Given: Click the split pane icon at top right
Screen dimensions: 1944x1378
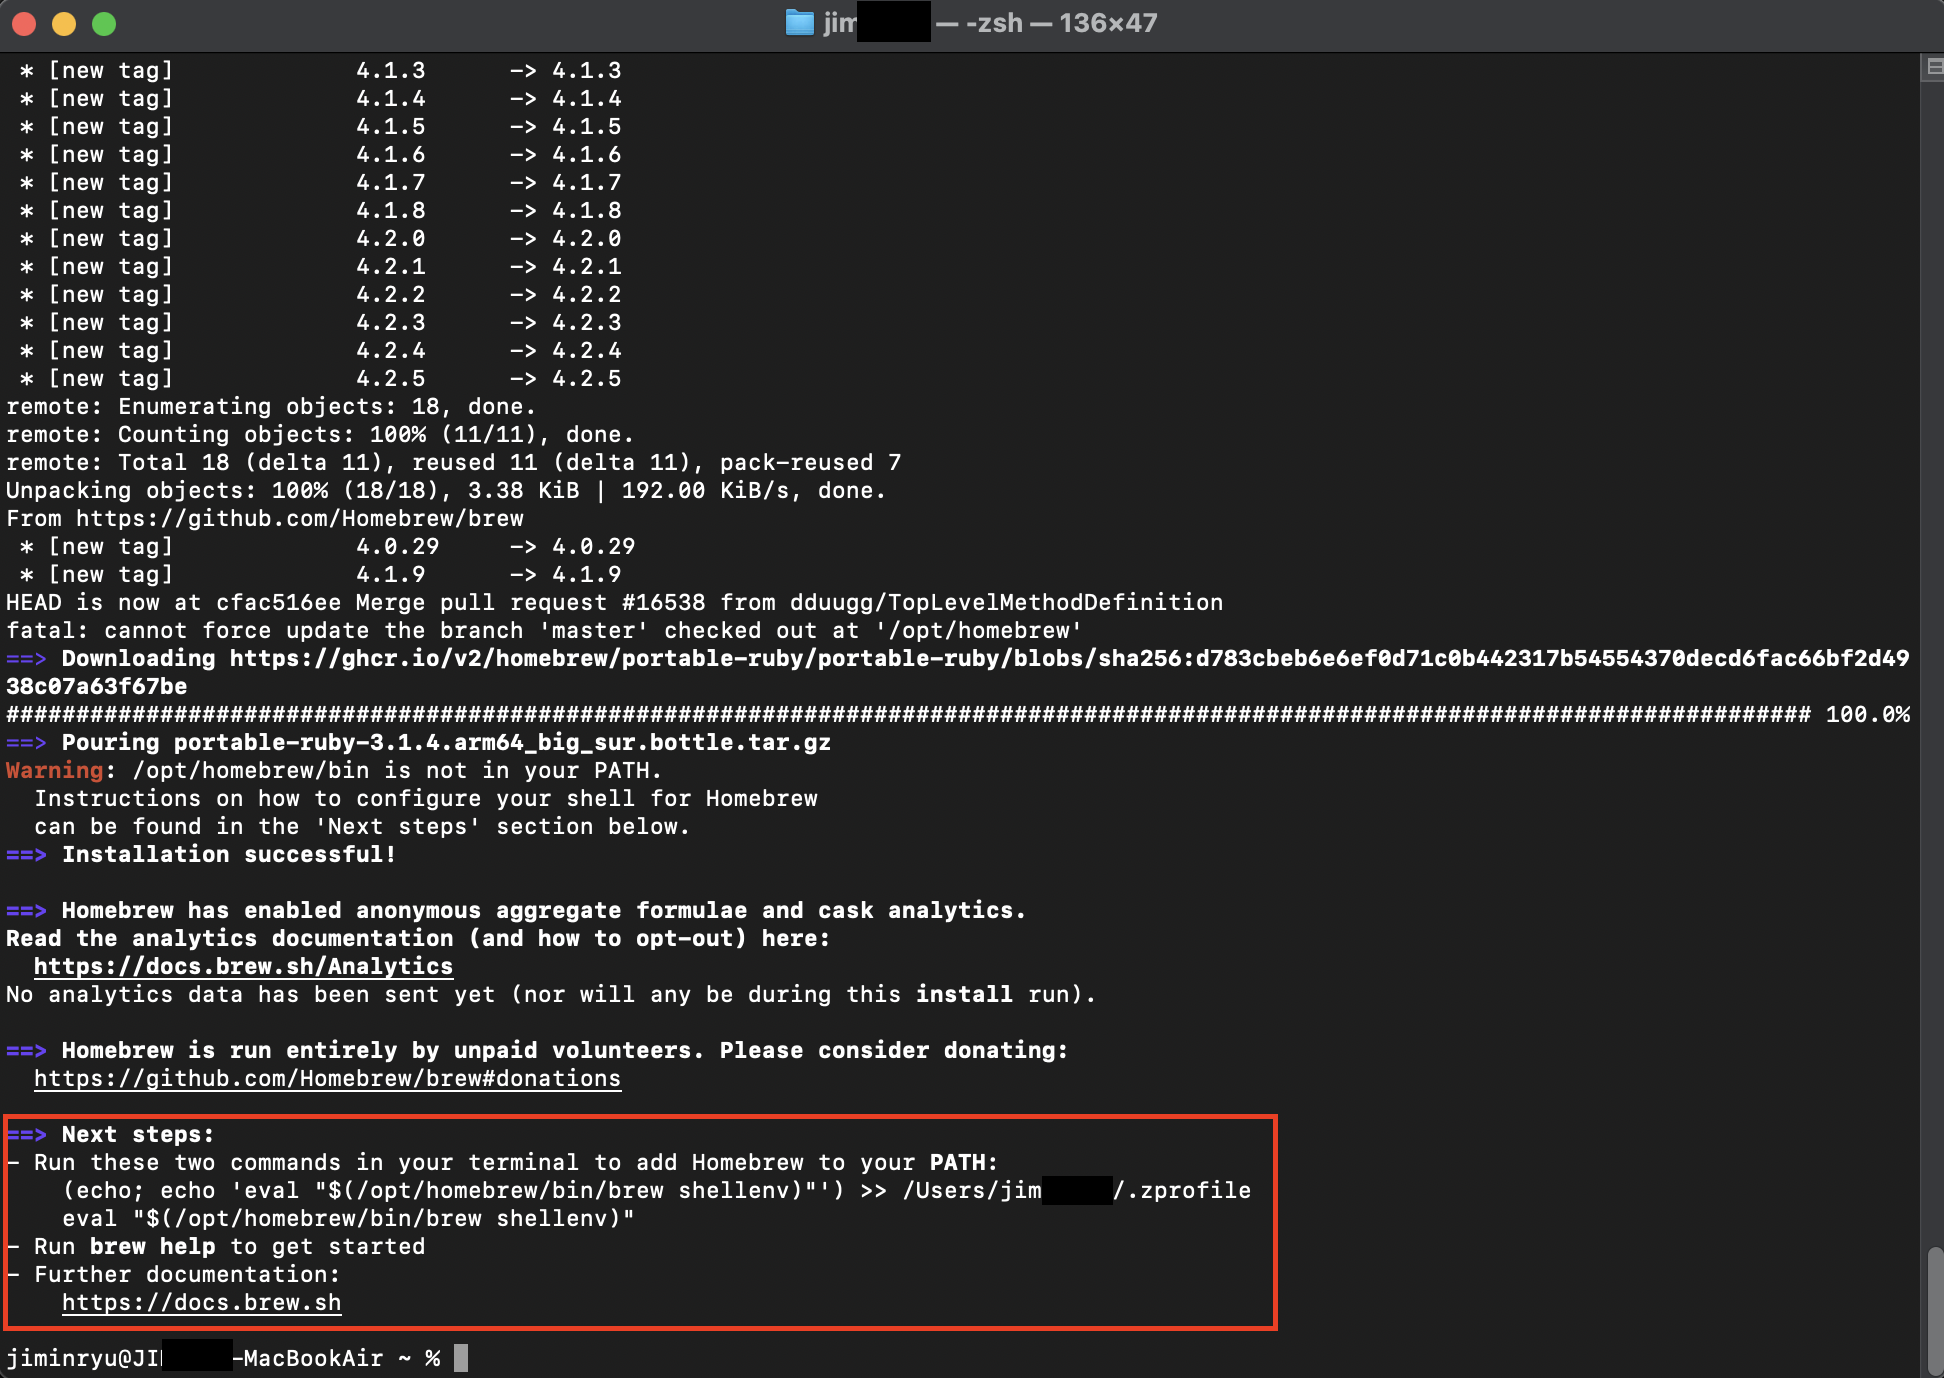Looking at the screenshot, I should [x=1933, y=67].
